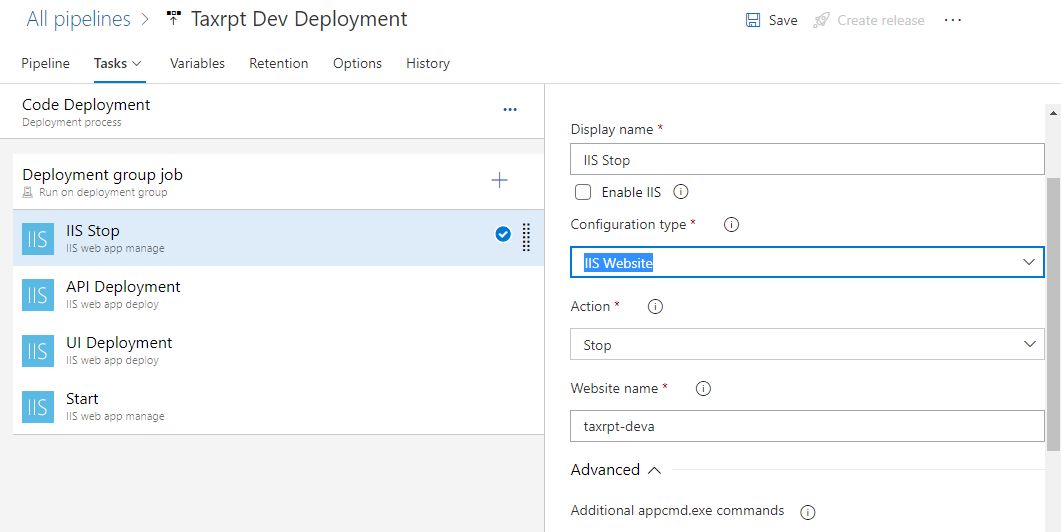Open the Action dropdown set to Stop
This screenshot has width=1061, height=532.
(807, 345)
